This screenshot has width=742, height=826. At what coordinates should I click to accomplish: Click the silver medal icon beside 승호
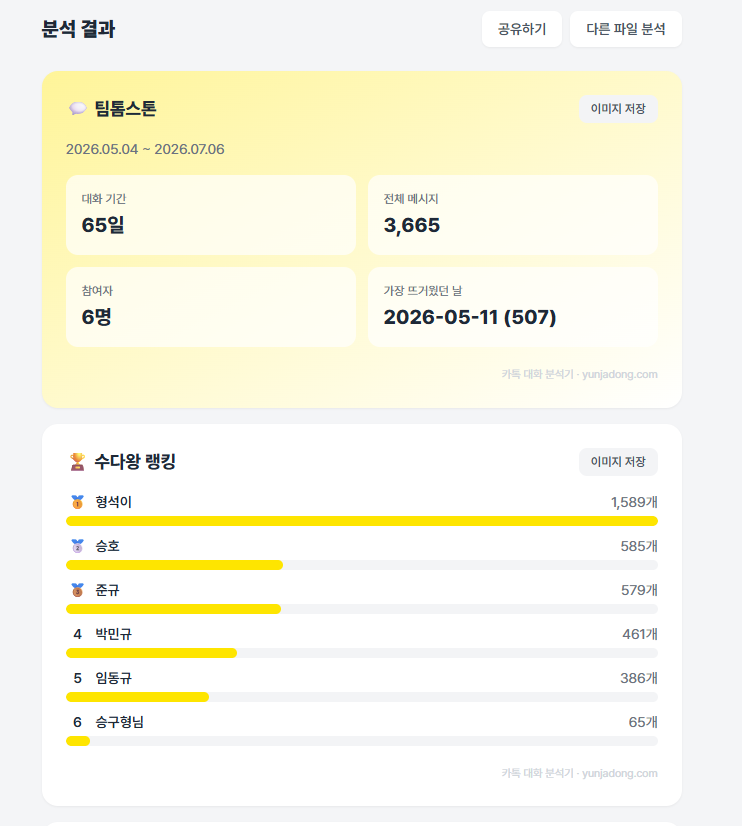[77, 546]
